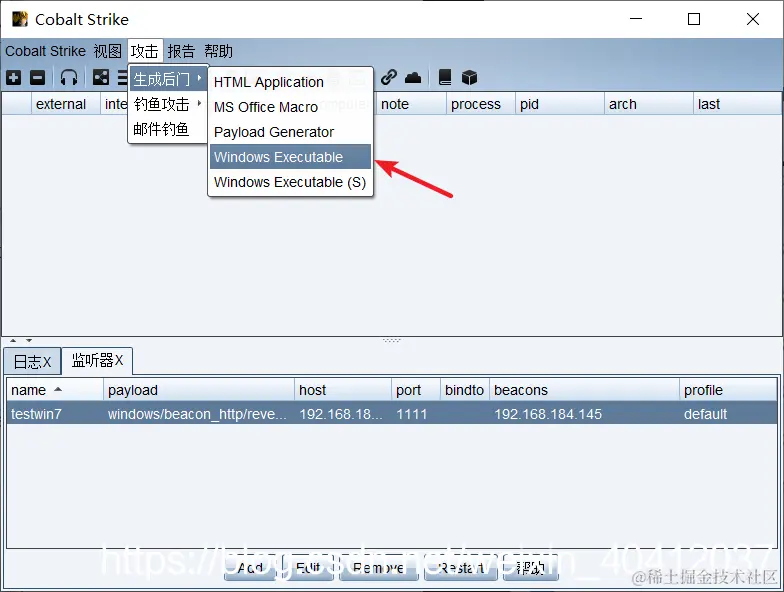Click the beacons value 192.168.184.145
This screenshot has height=592, width=784.
[584, 414]
